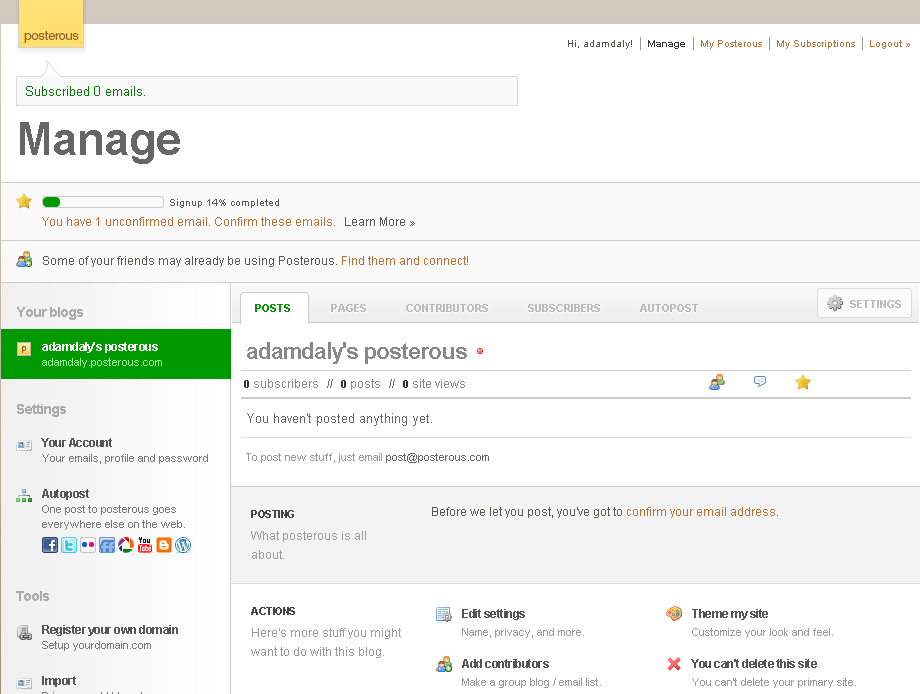
Task: Click the posterous logo
Action: coord(51,26)
